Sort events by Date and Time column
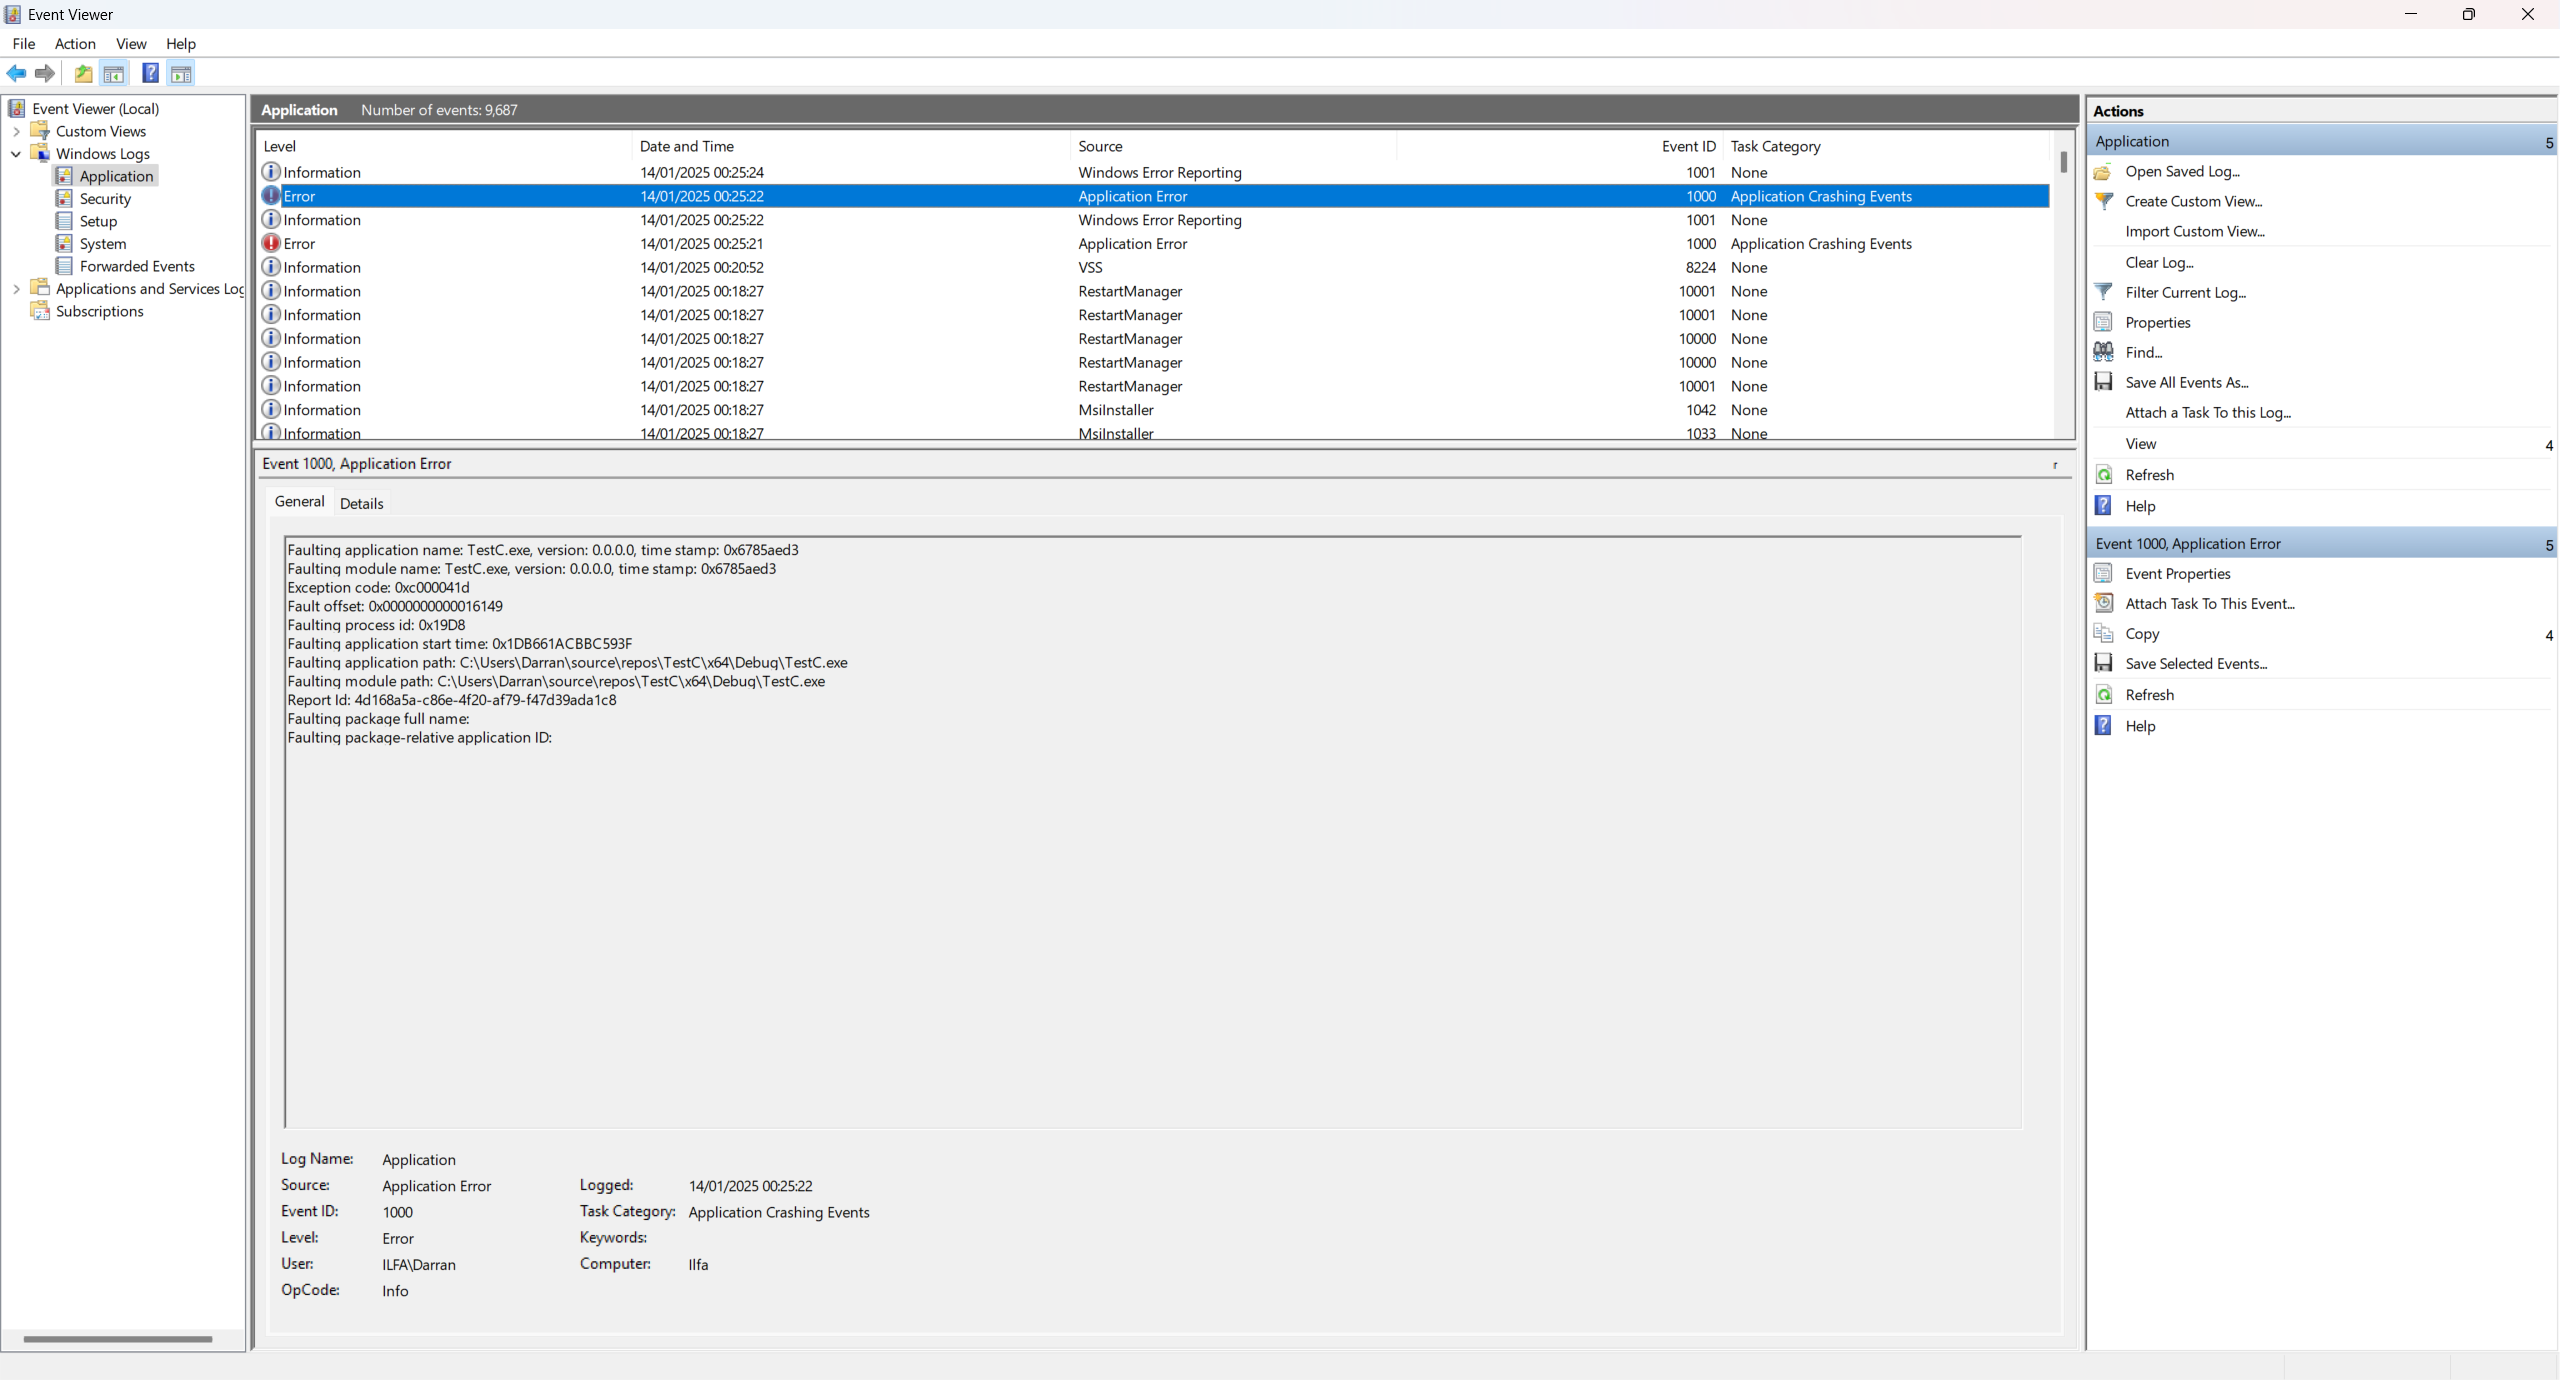This screenshot has height=1380, width=2560. (x=687, y=146)
